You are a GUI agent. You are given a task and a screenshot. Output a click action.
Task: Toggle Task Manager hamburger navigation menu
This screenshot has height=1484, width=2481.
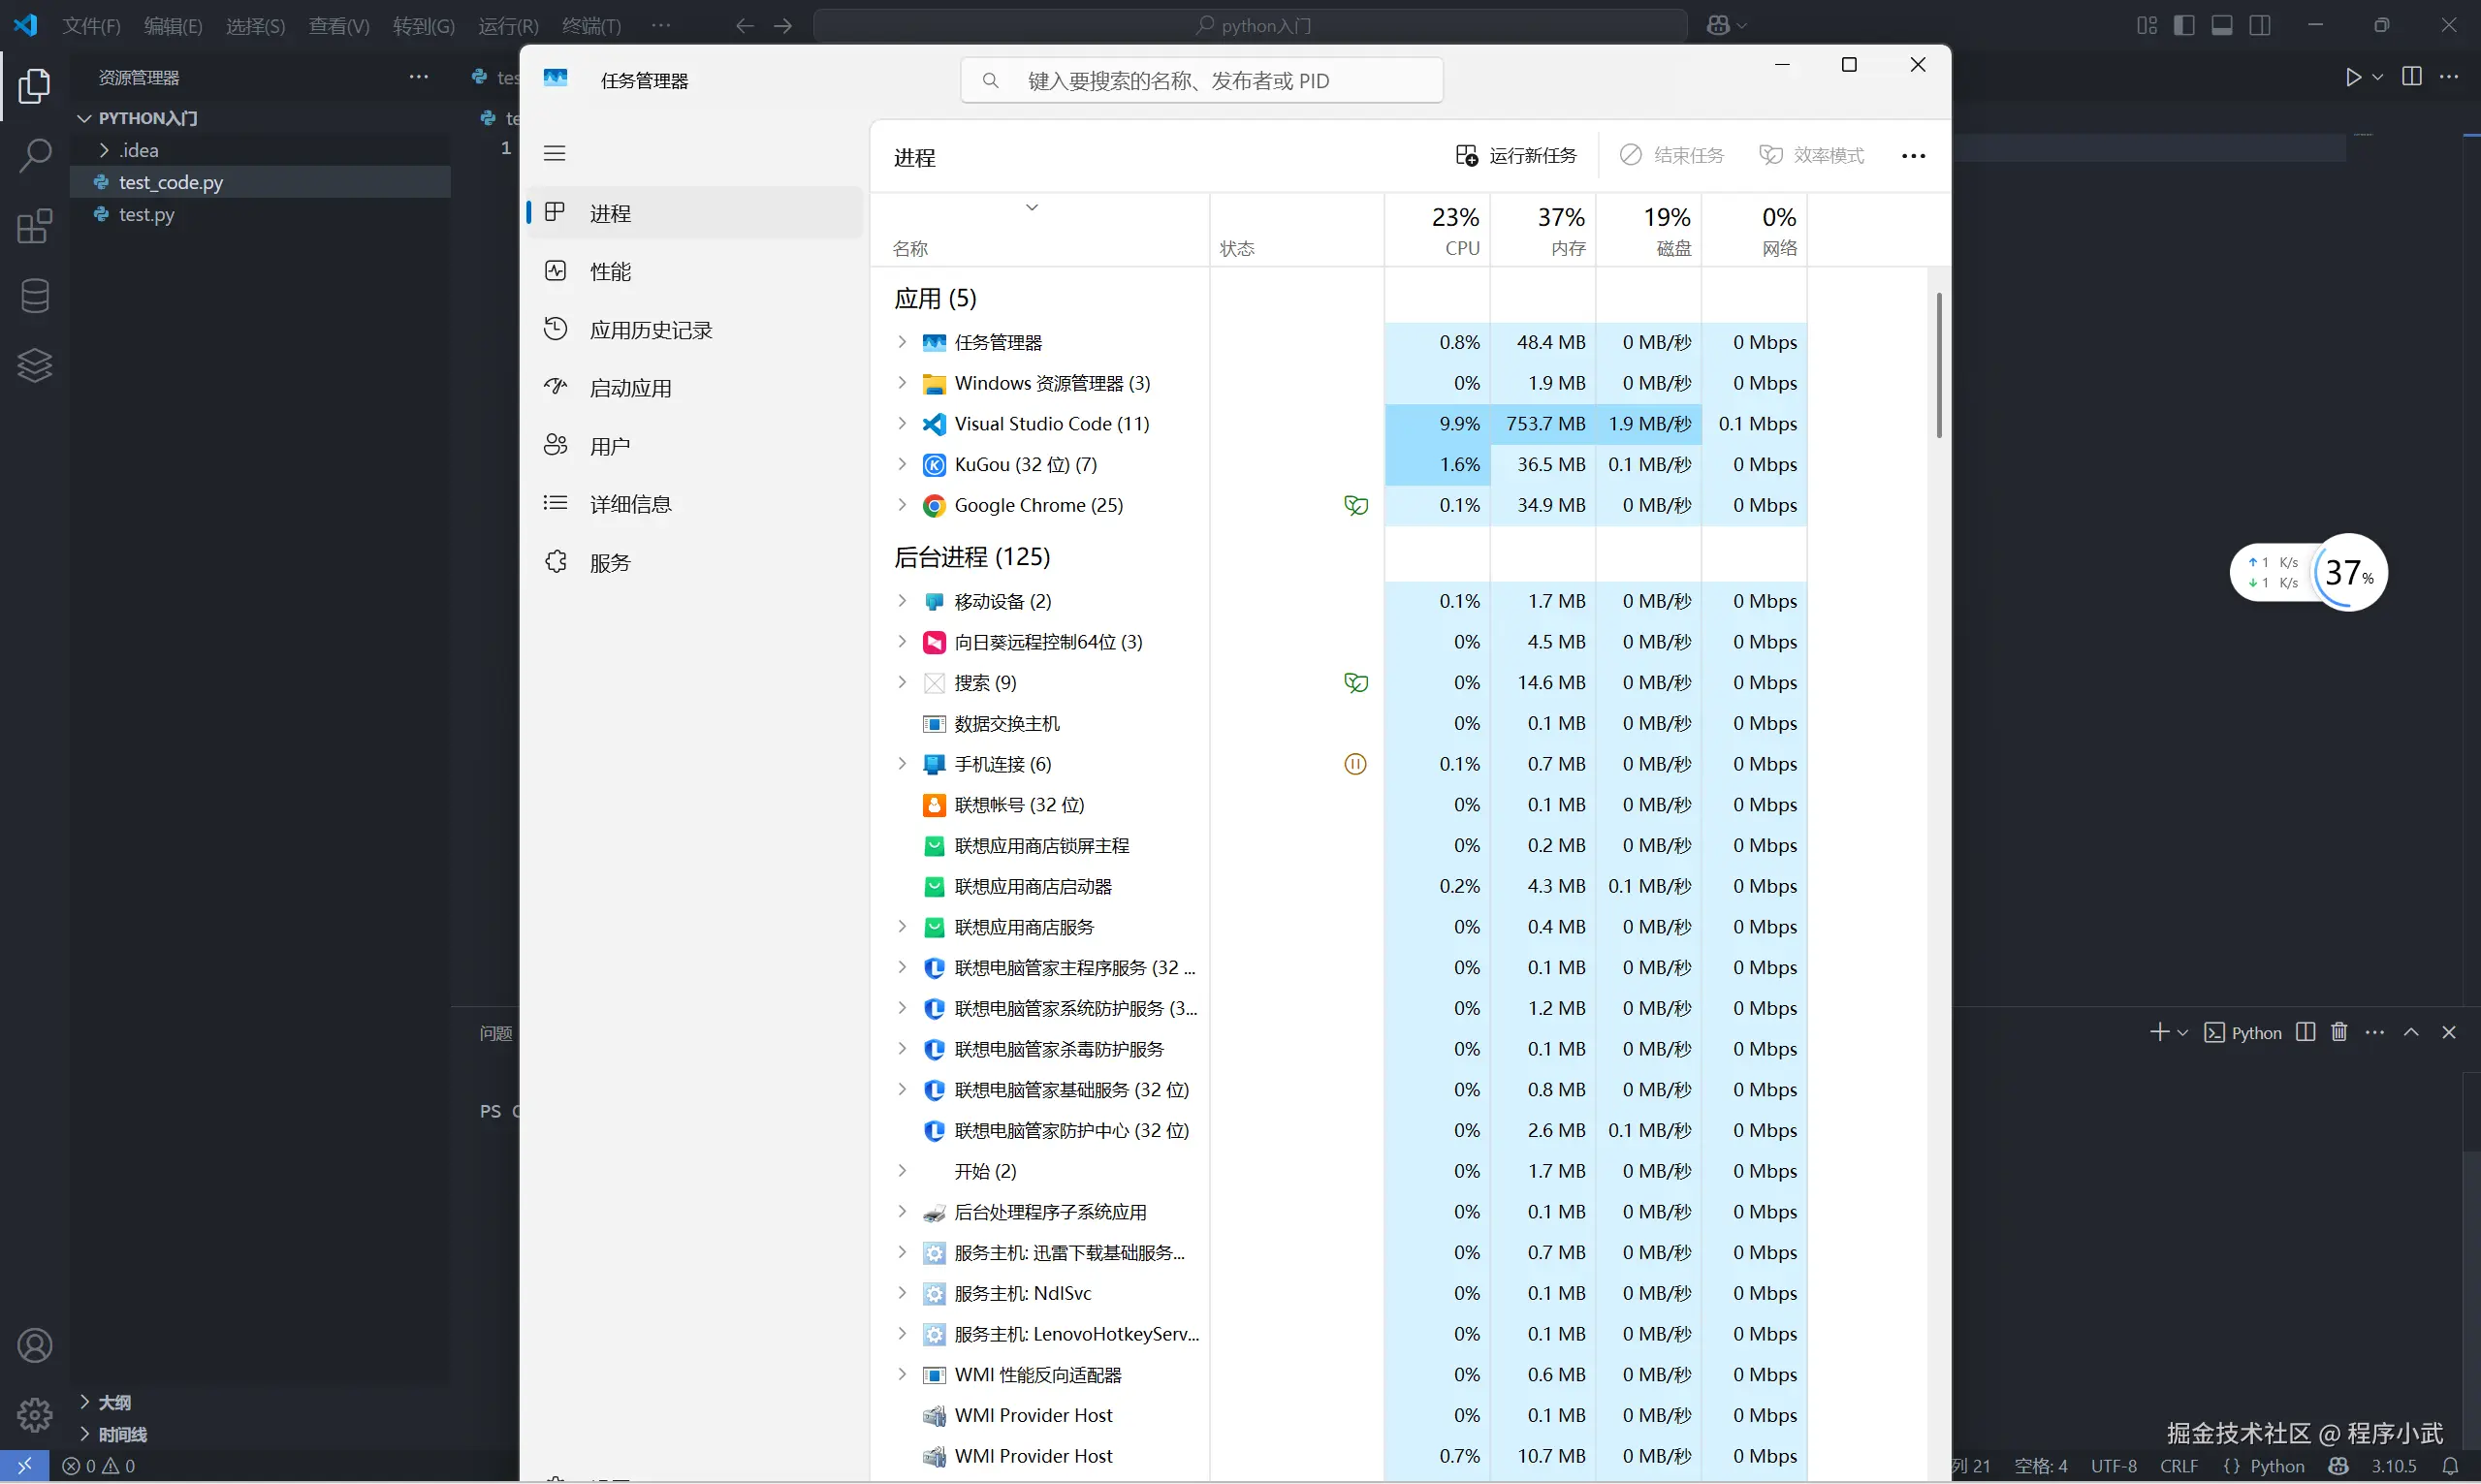[554, 153]
